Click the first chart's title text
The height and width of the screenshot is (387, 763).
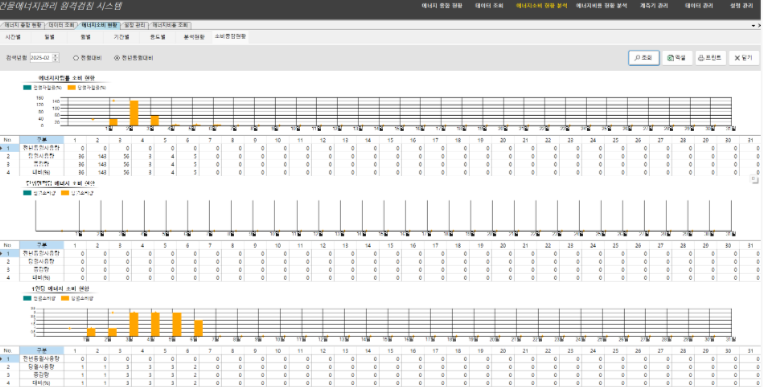(66, 78)
